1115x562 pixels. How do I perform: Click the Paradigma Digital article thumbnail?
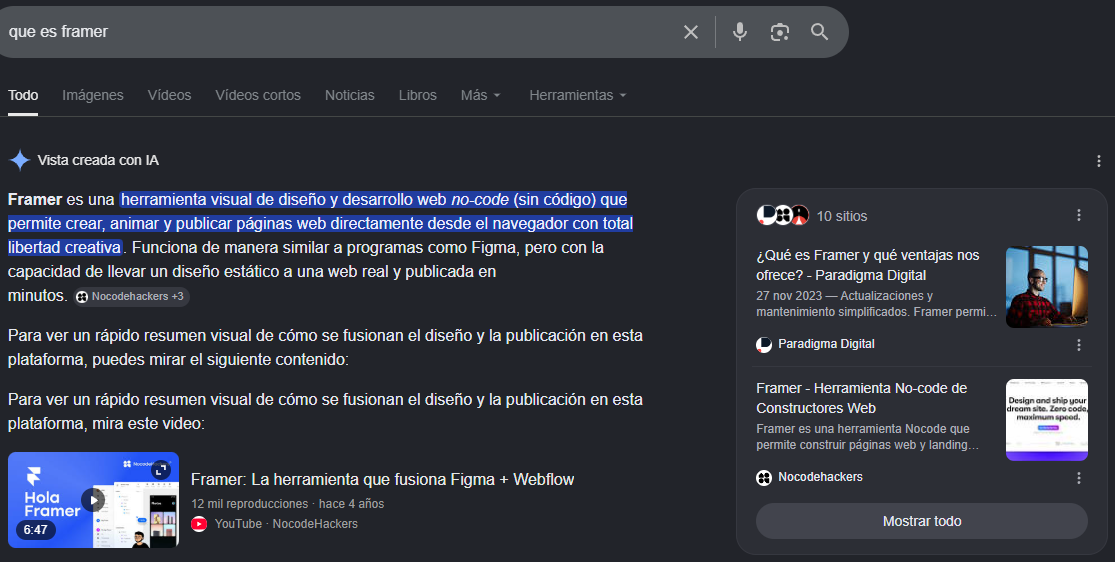click(x=1047, y=287)
